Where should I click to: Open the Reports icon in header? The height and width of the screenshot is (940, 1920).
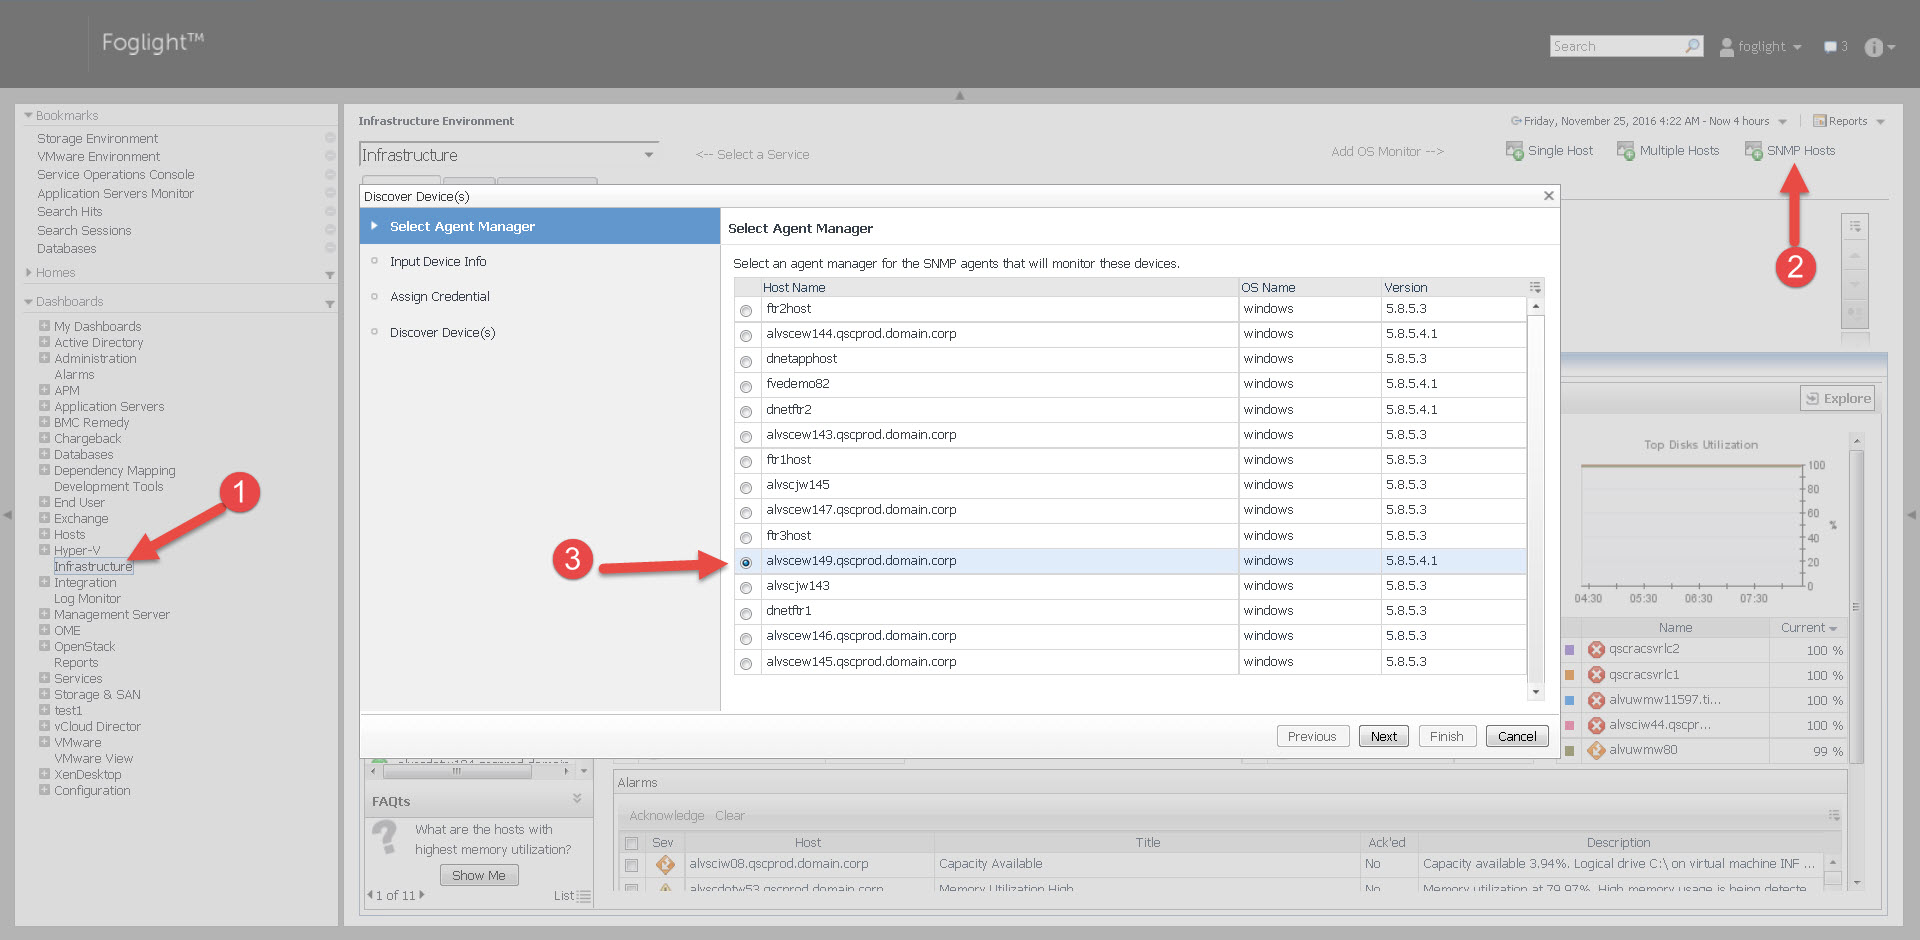tap(1820, 121)
